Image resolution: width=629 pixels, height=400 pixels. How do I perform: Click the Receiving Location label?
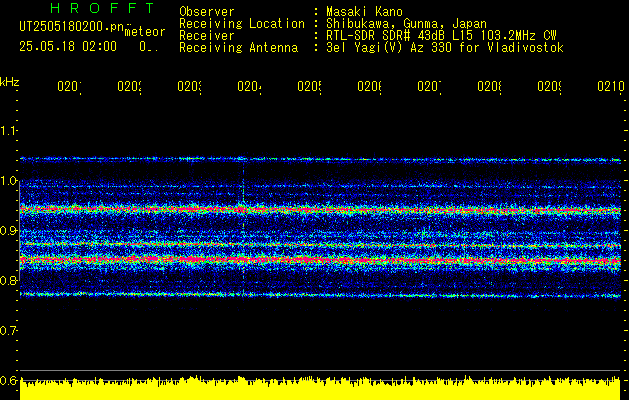[x=242, y=24]
